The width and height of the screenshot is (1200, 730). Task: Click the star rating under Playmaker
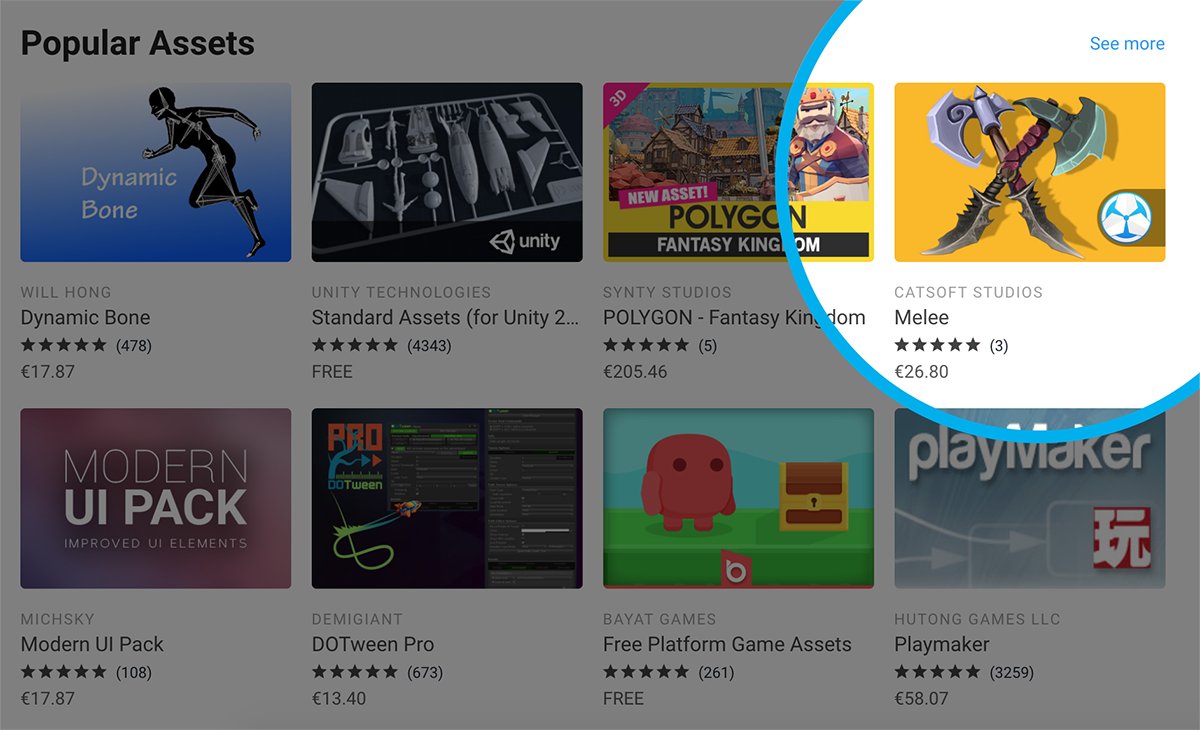click(937, 671)
